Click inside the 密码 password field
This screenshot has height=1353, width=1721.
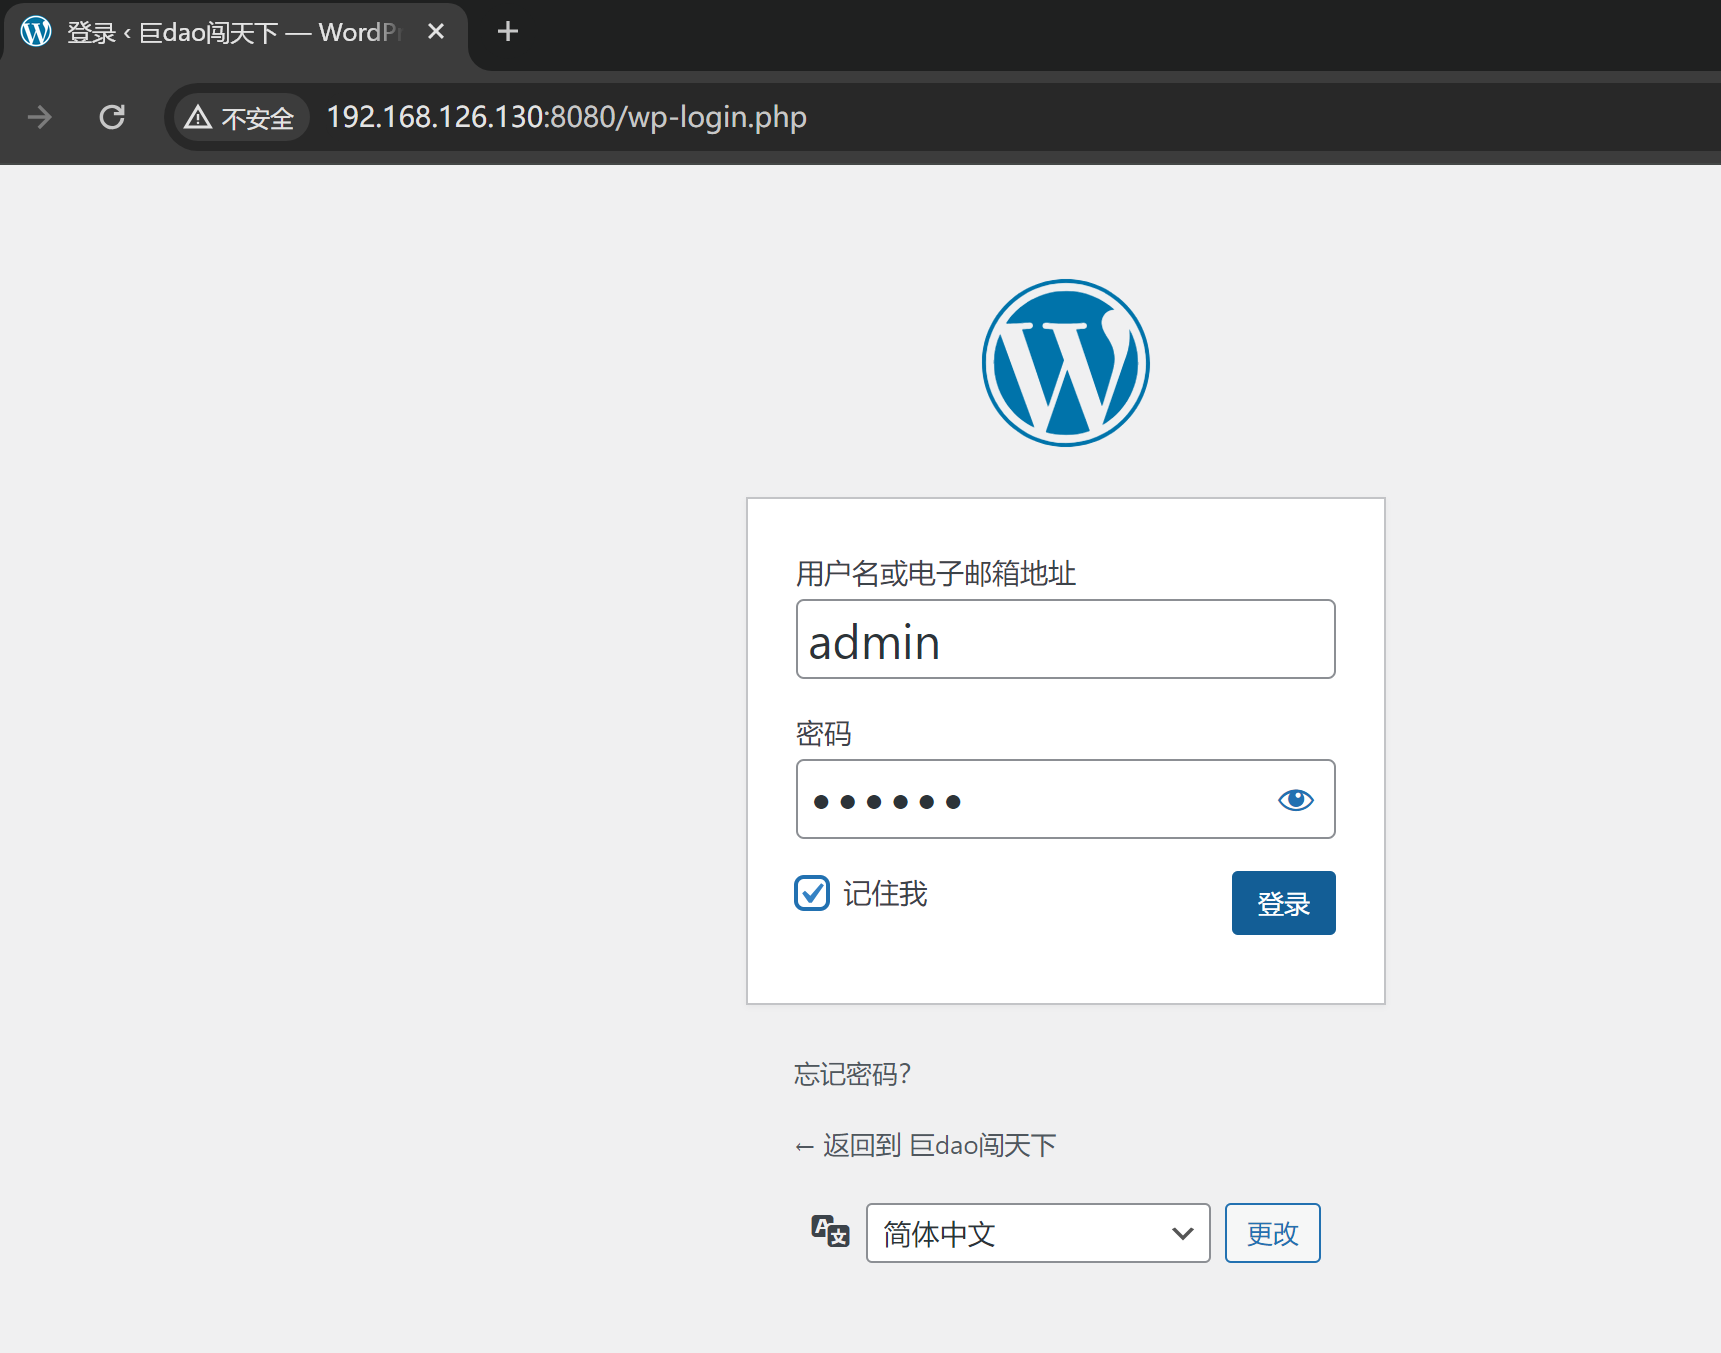click(1030, 800)
